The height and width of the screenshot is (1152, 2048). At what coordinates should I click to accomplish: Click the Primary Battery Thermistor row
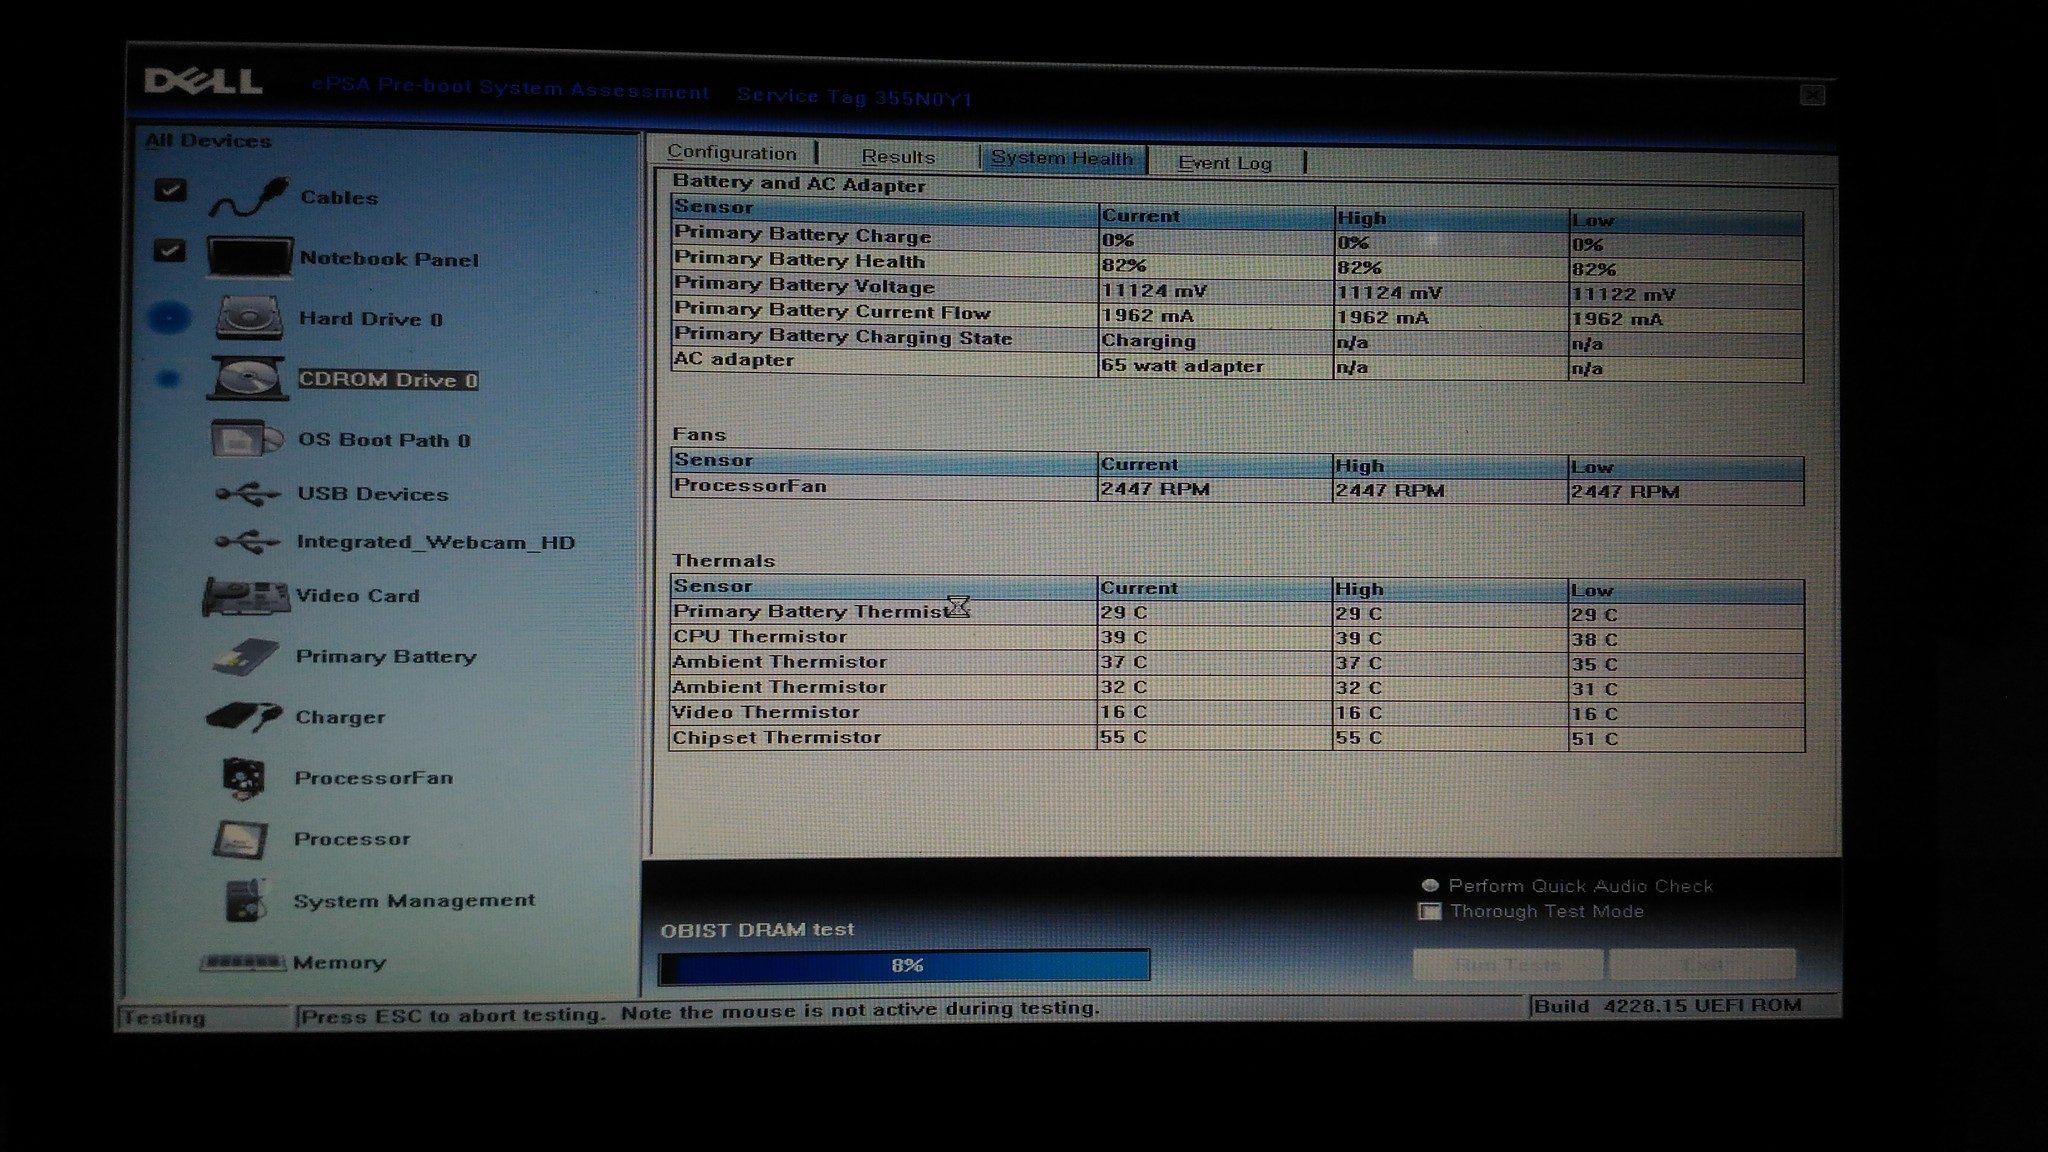pyautogui.click(x=1237, y=613)
